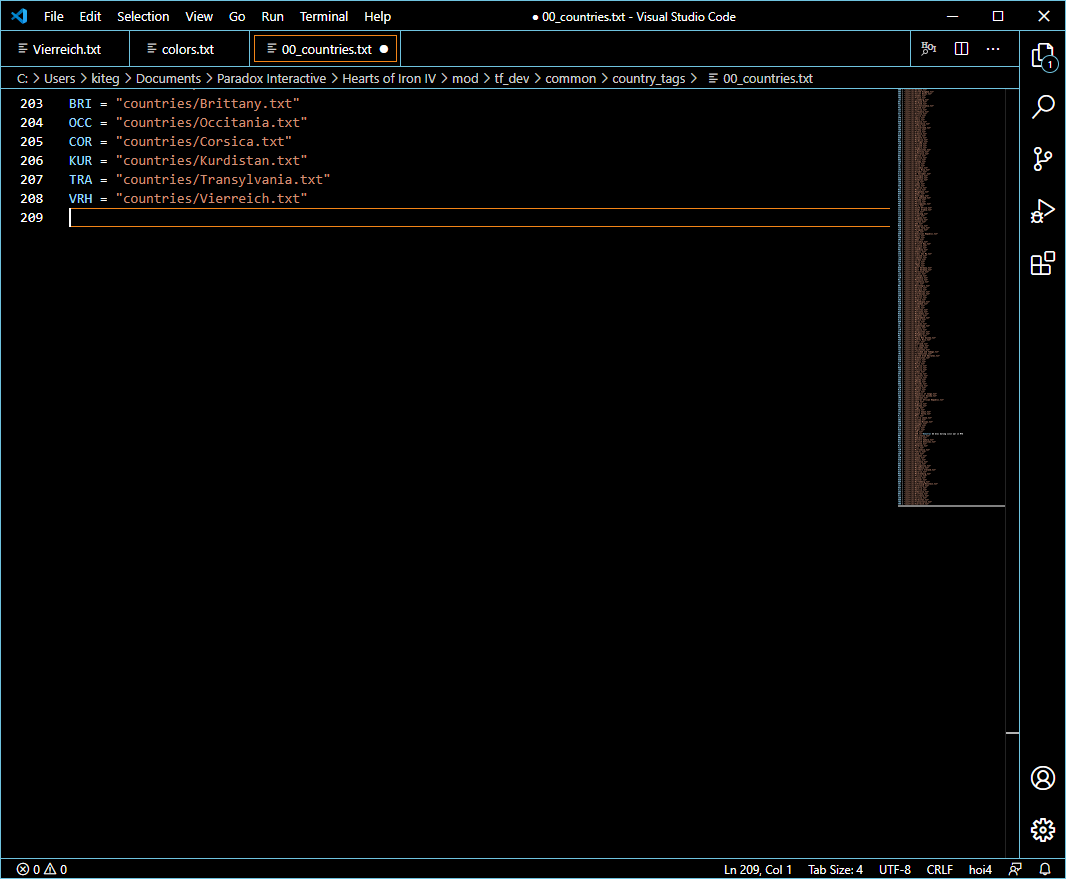Screen dimensions: 1066x879
Task: Expand the kiteg breadcrumb segment
Action: pos(105,78)
